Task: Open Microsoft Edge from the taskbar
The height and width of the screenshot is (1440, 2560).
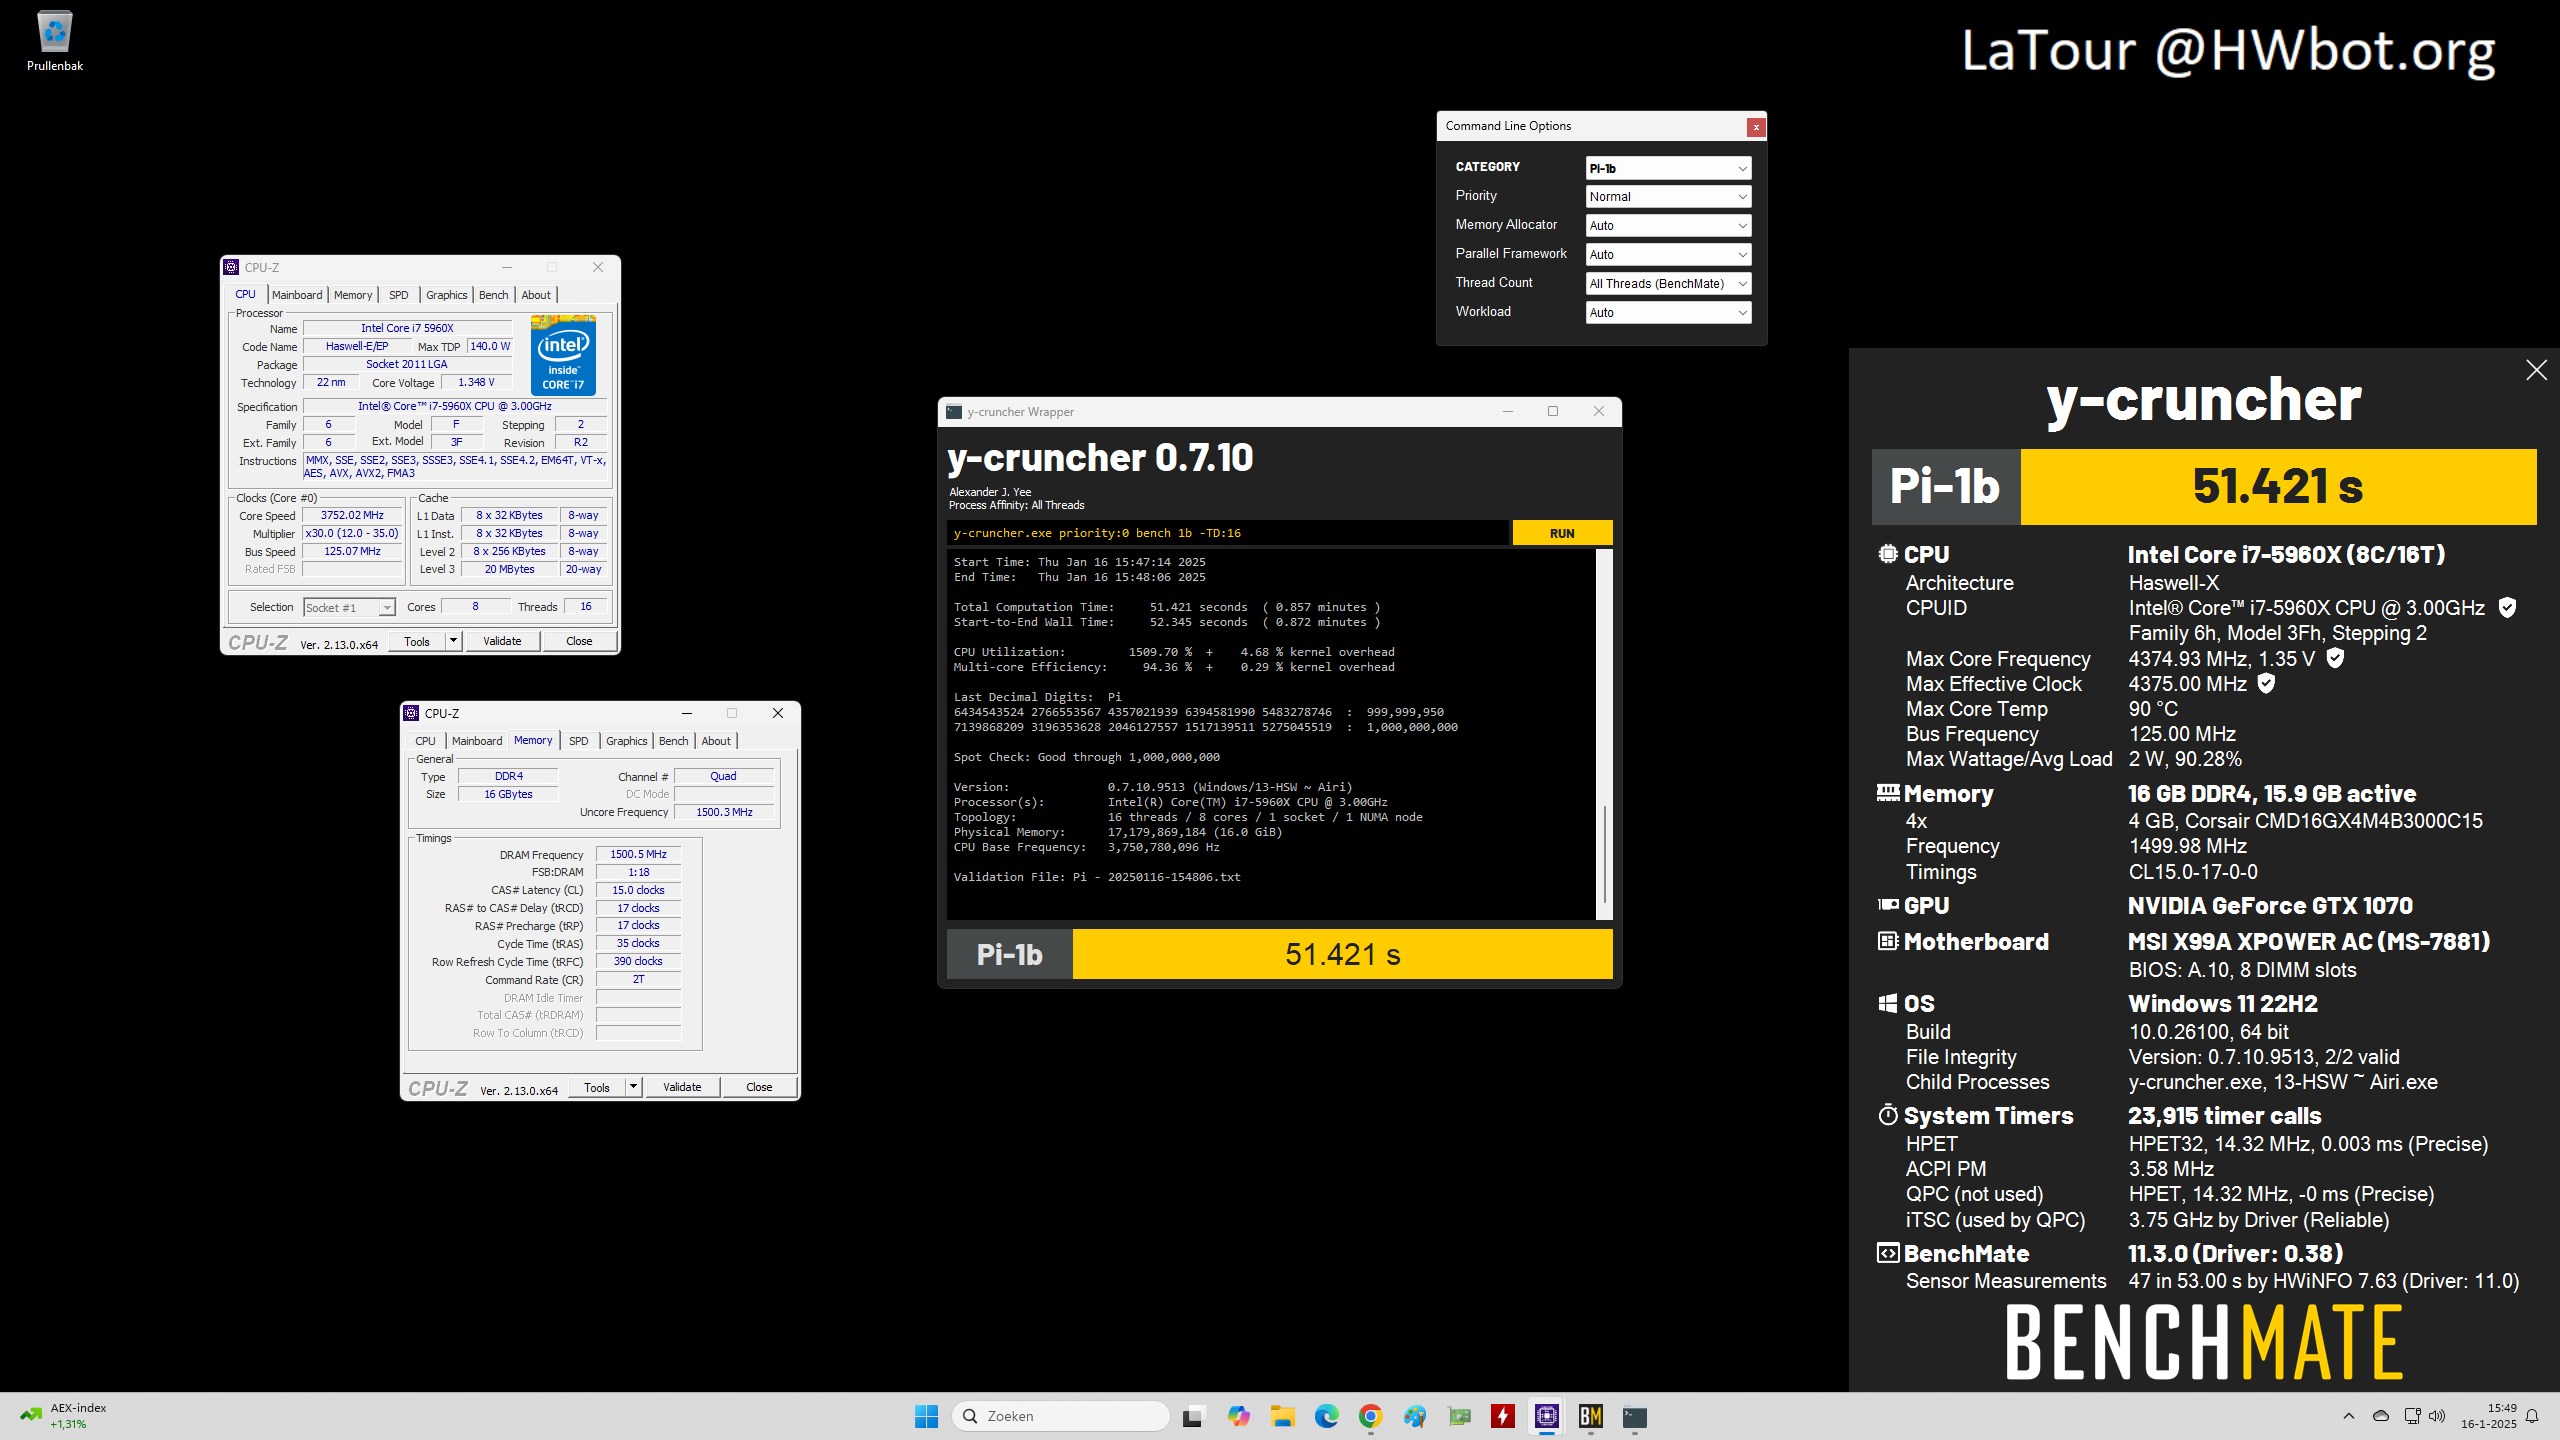Action: [1326, 1416]
